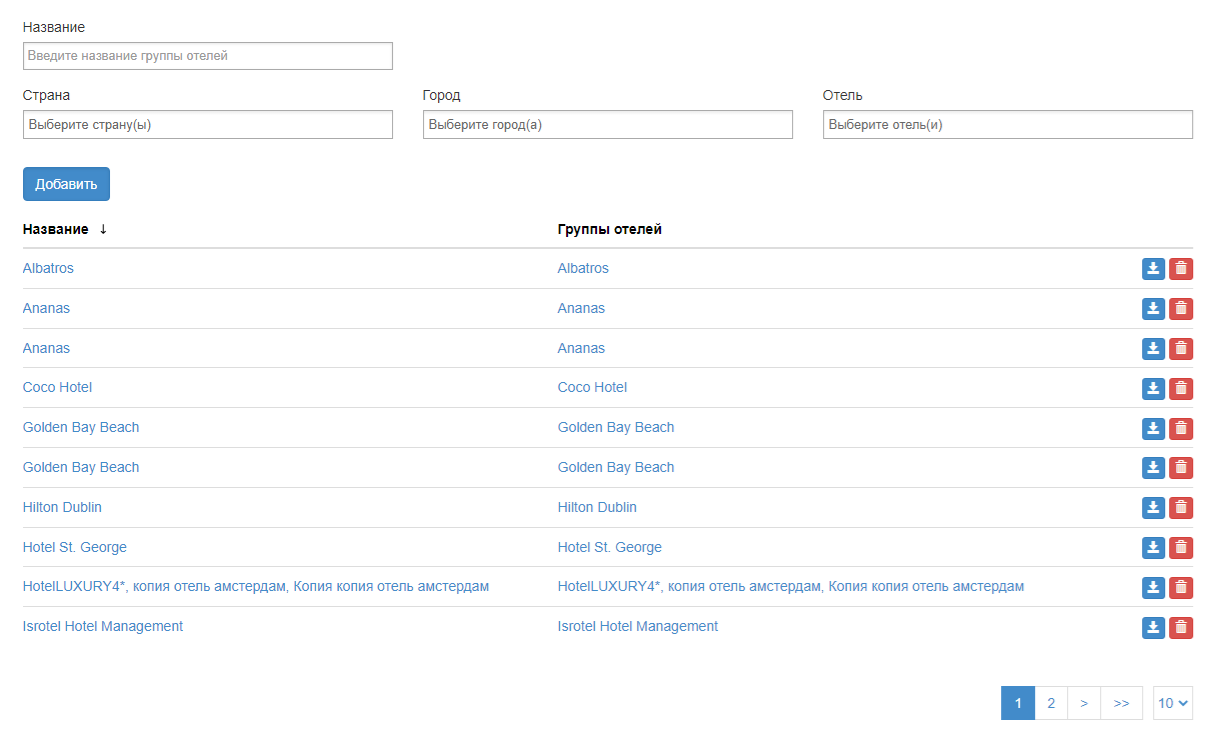
Task: Download the Isrotel Hotel Management entry
Action: coord(1153,627)
